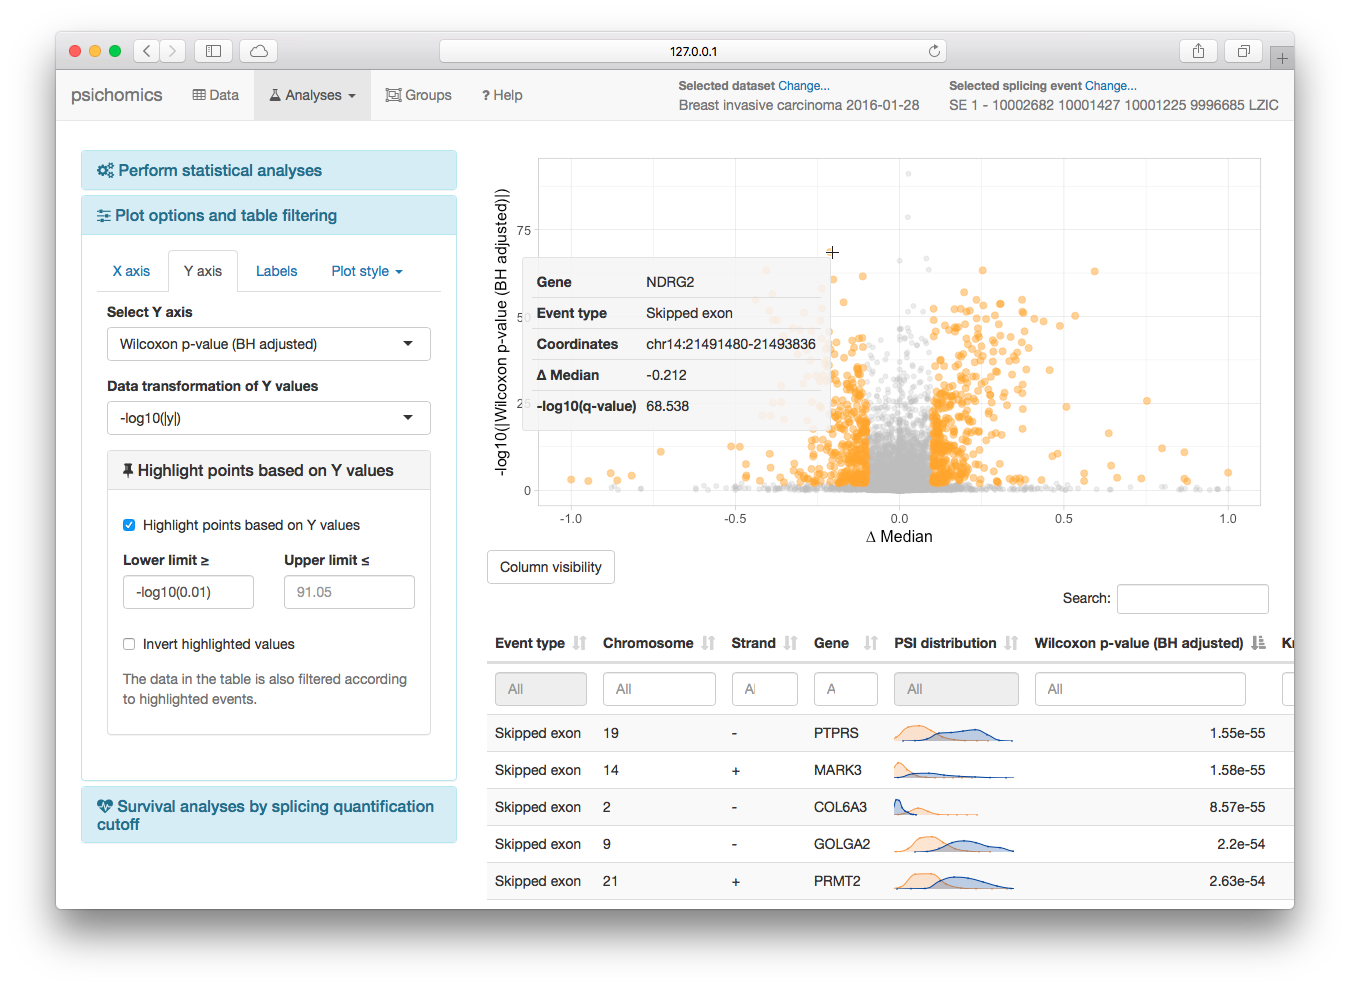The width and height of the screenshot is (1350, 989).
Task: Toggle the Highlight points based on Y values checkbox
Action: 129,525
